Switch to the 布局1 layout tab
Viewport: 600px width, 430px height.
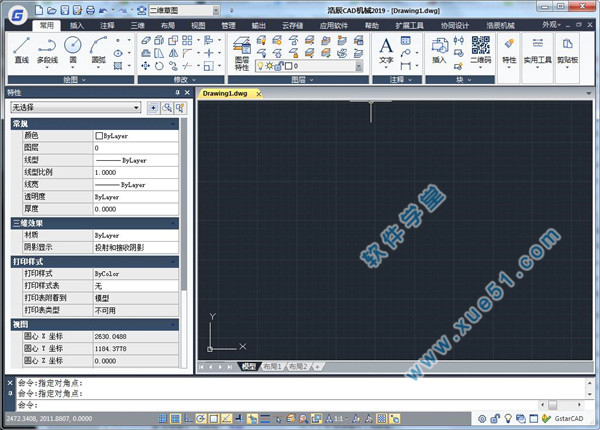click(x=271, y=367)
